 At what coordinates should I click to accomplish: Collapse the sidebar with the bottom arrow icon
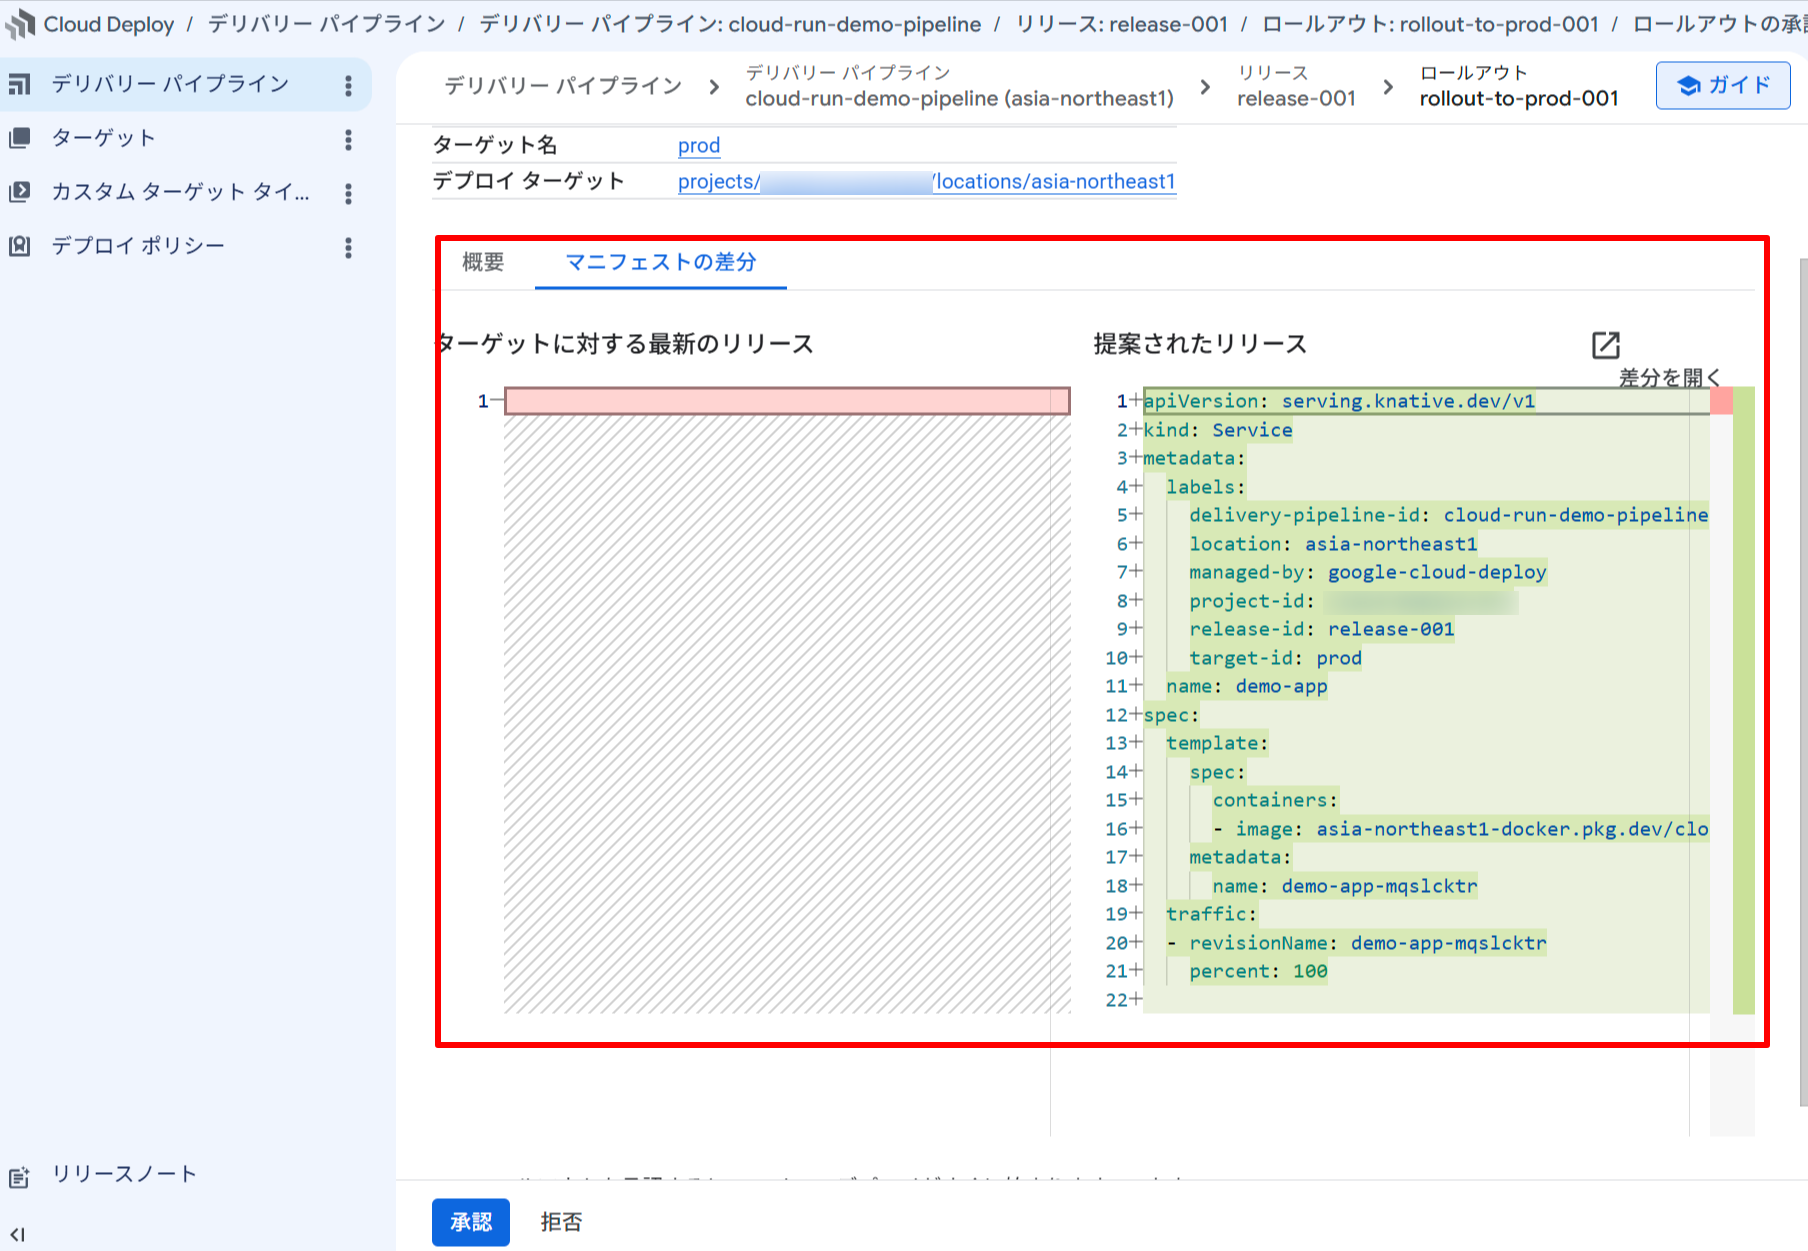(x=18, y=1234)
